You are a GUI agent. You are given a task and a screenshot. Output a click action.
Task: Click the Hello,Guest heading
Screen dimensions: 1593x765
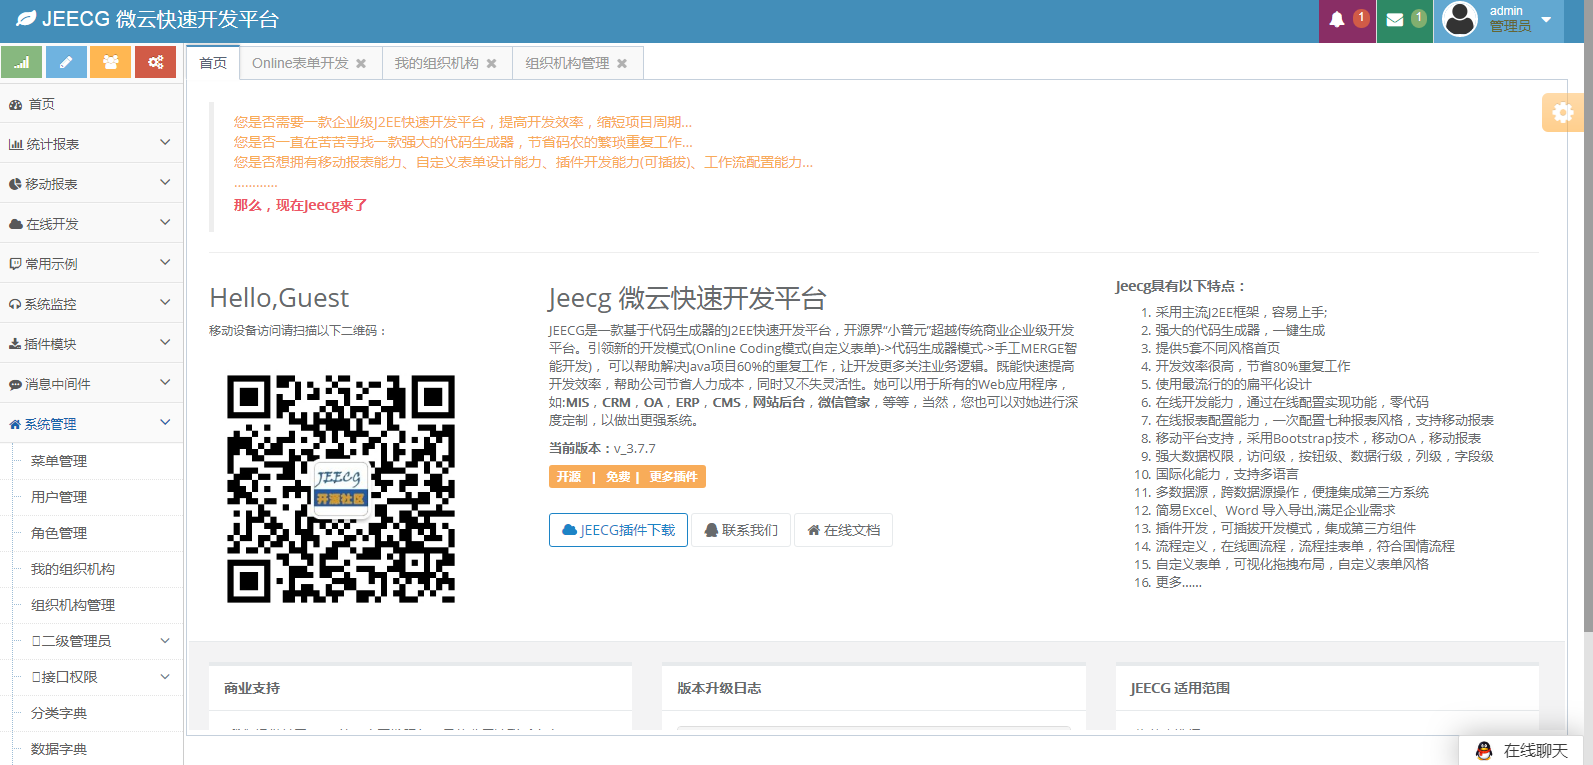tap(279, 298)
